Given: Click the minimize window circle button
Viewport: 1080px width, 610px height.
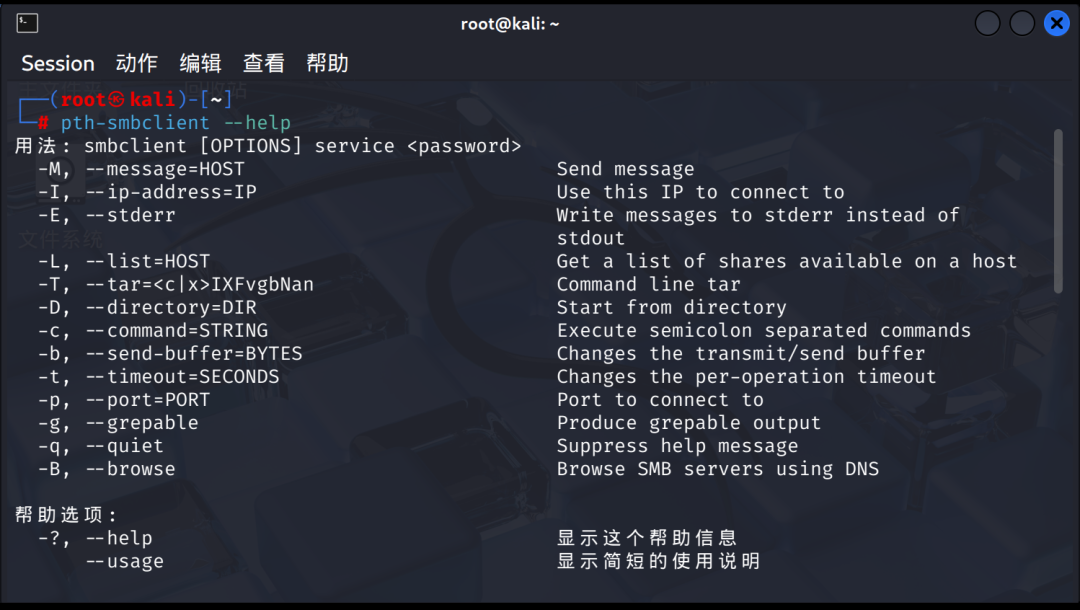Looking at the screenshot, I should [x=988, y=23].
